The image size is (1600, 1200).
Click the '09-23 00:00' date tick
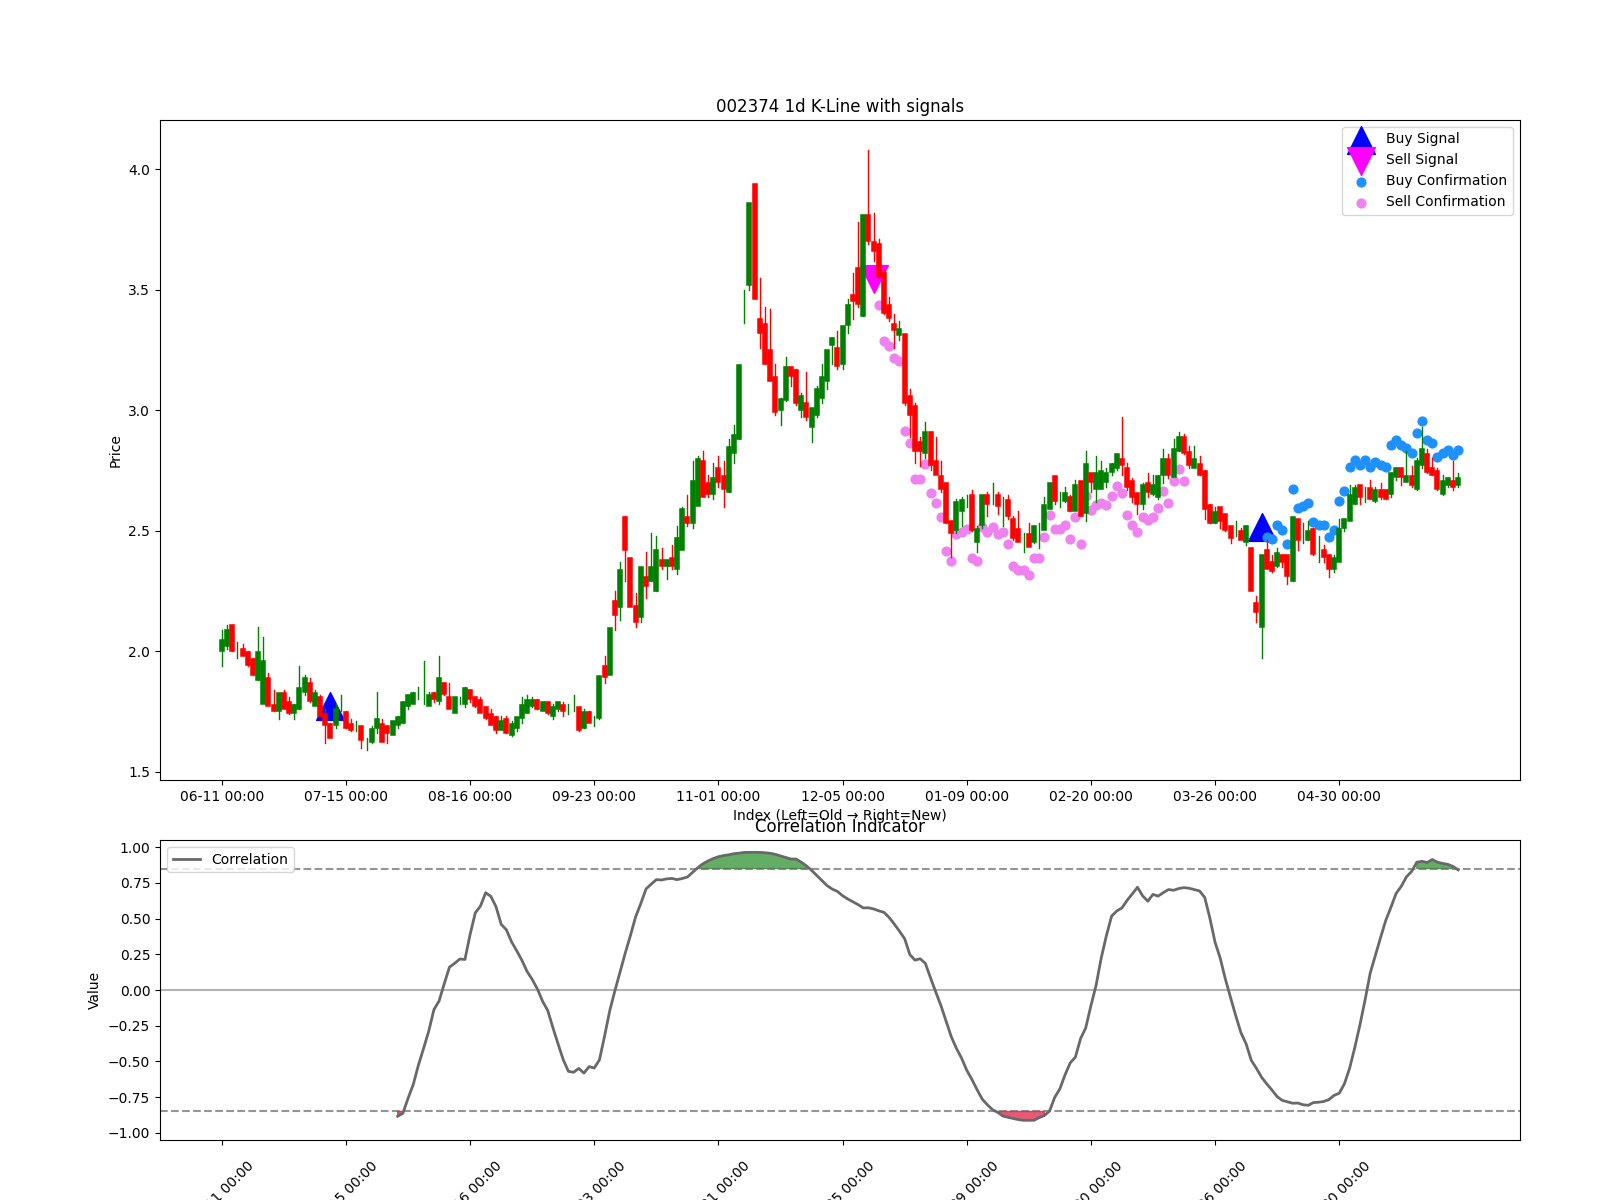coord(594,796)
